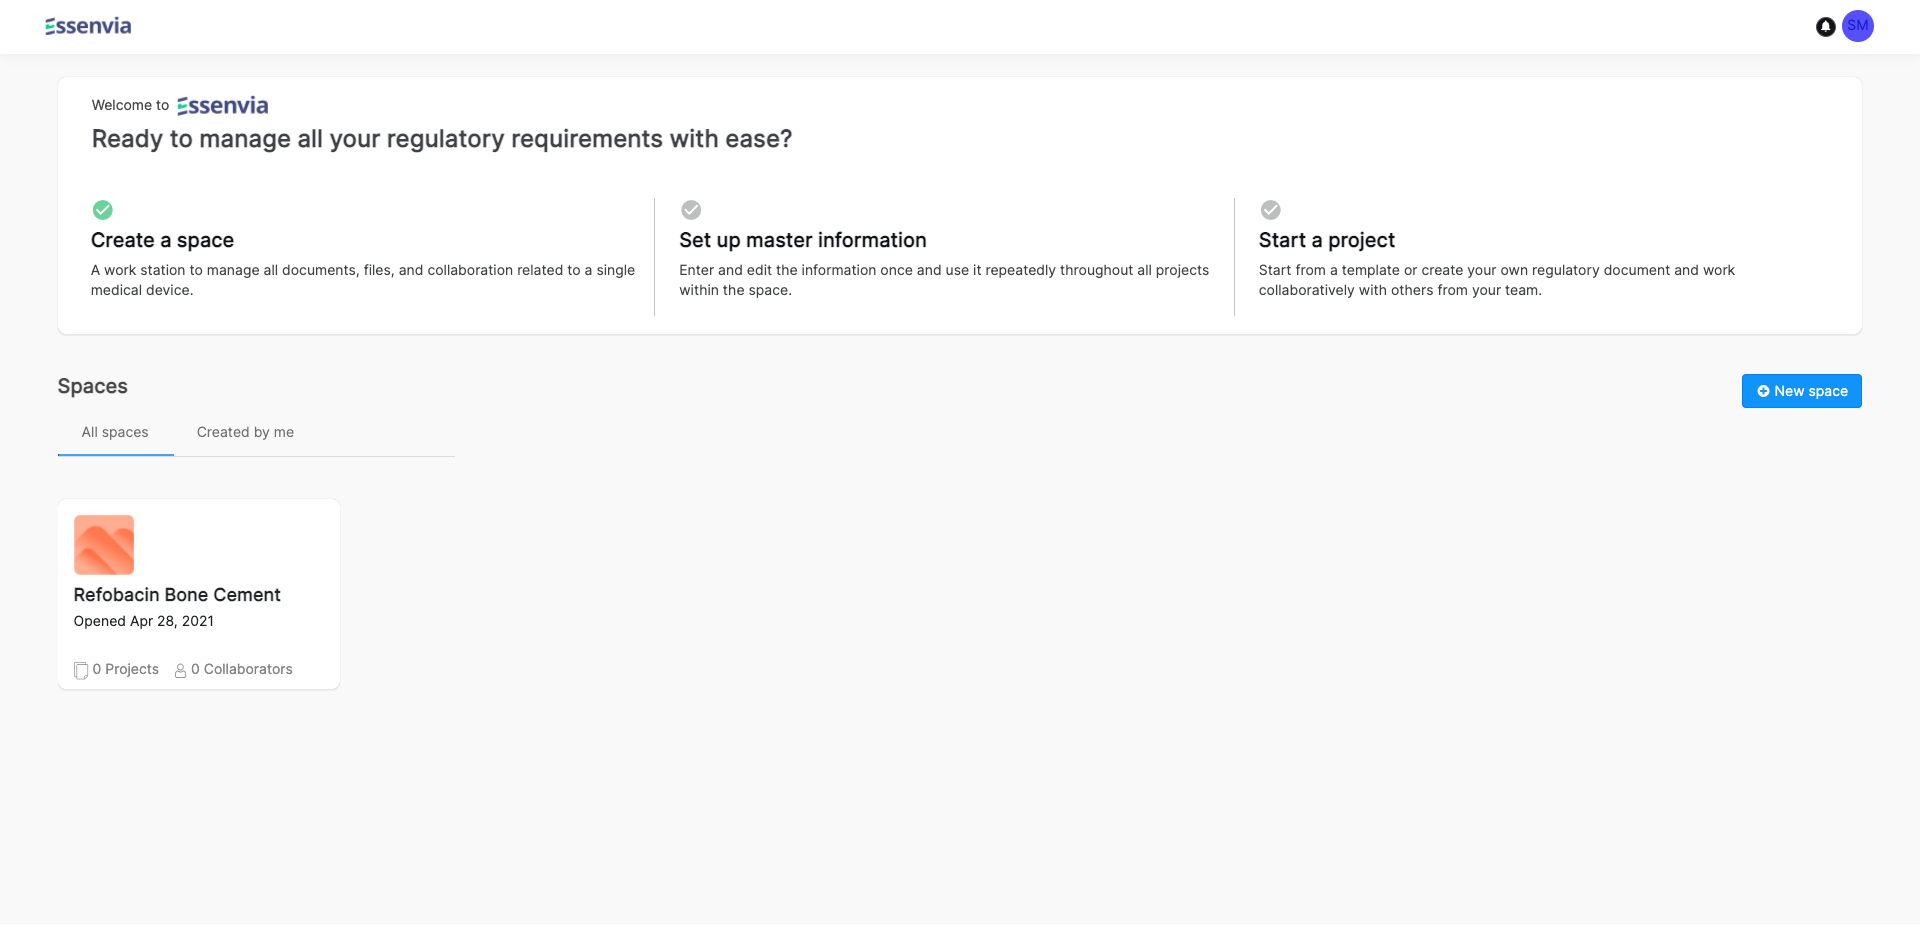Create a New space

click(1801, 391)
